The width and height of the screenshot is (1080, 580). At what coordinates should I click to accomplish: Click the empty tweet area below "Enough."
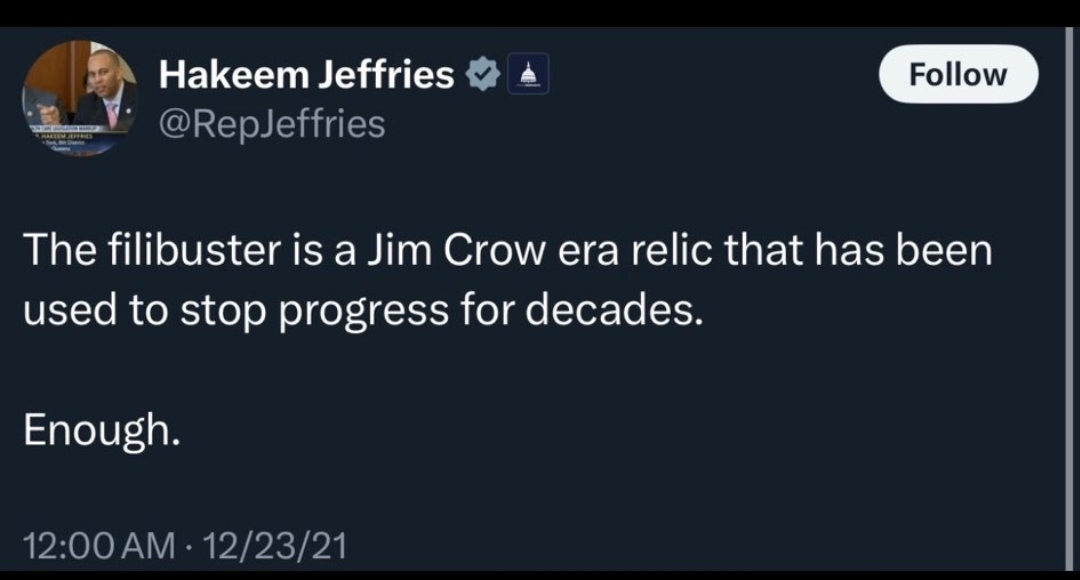537,489
